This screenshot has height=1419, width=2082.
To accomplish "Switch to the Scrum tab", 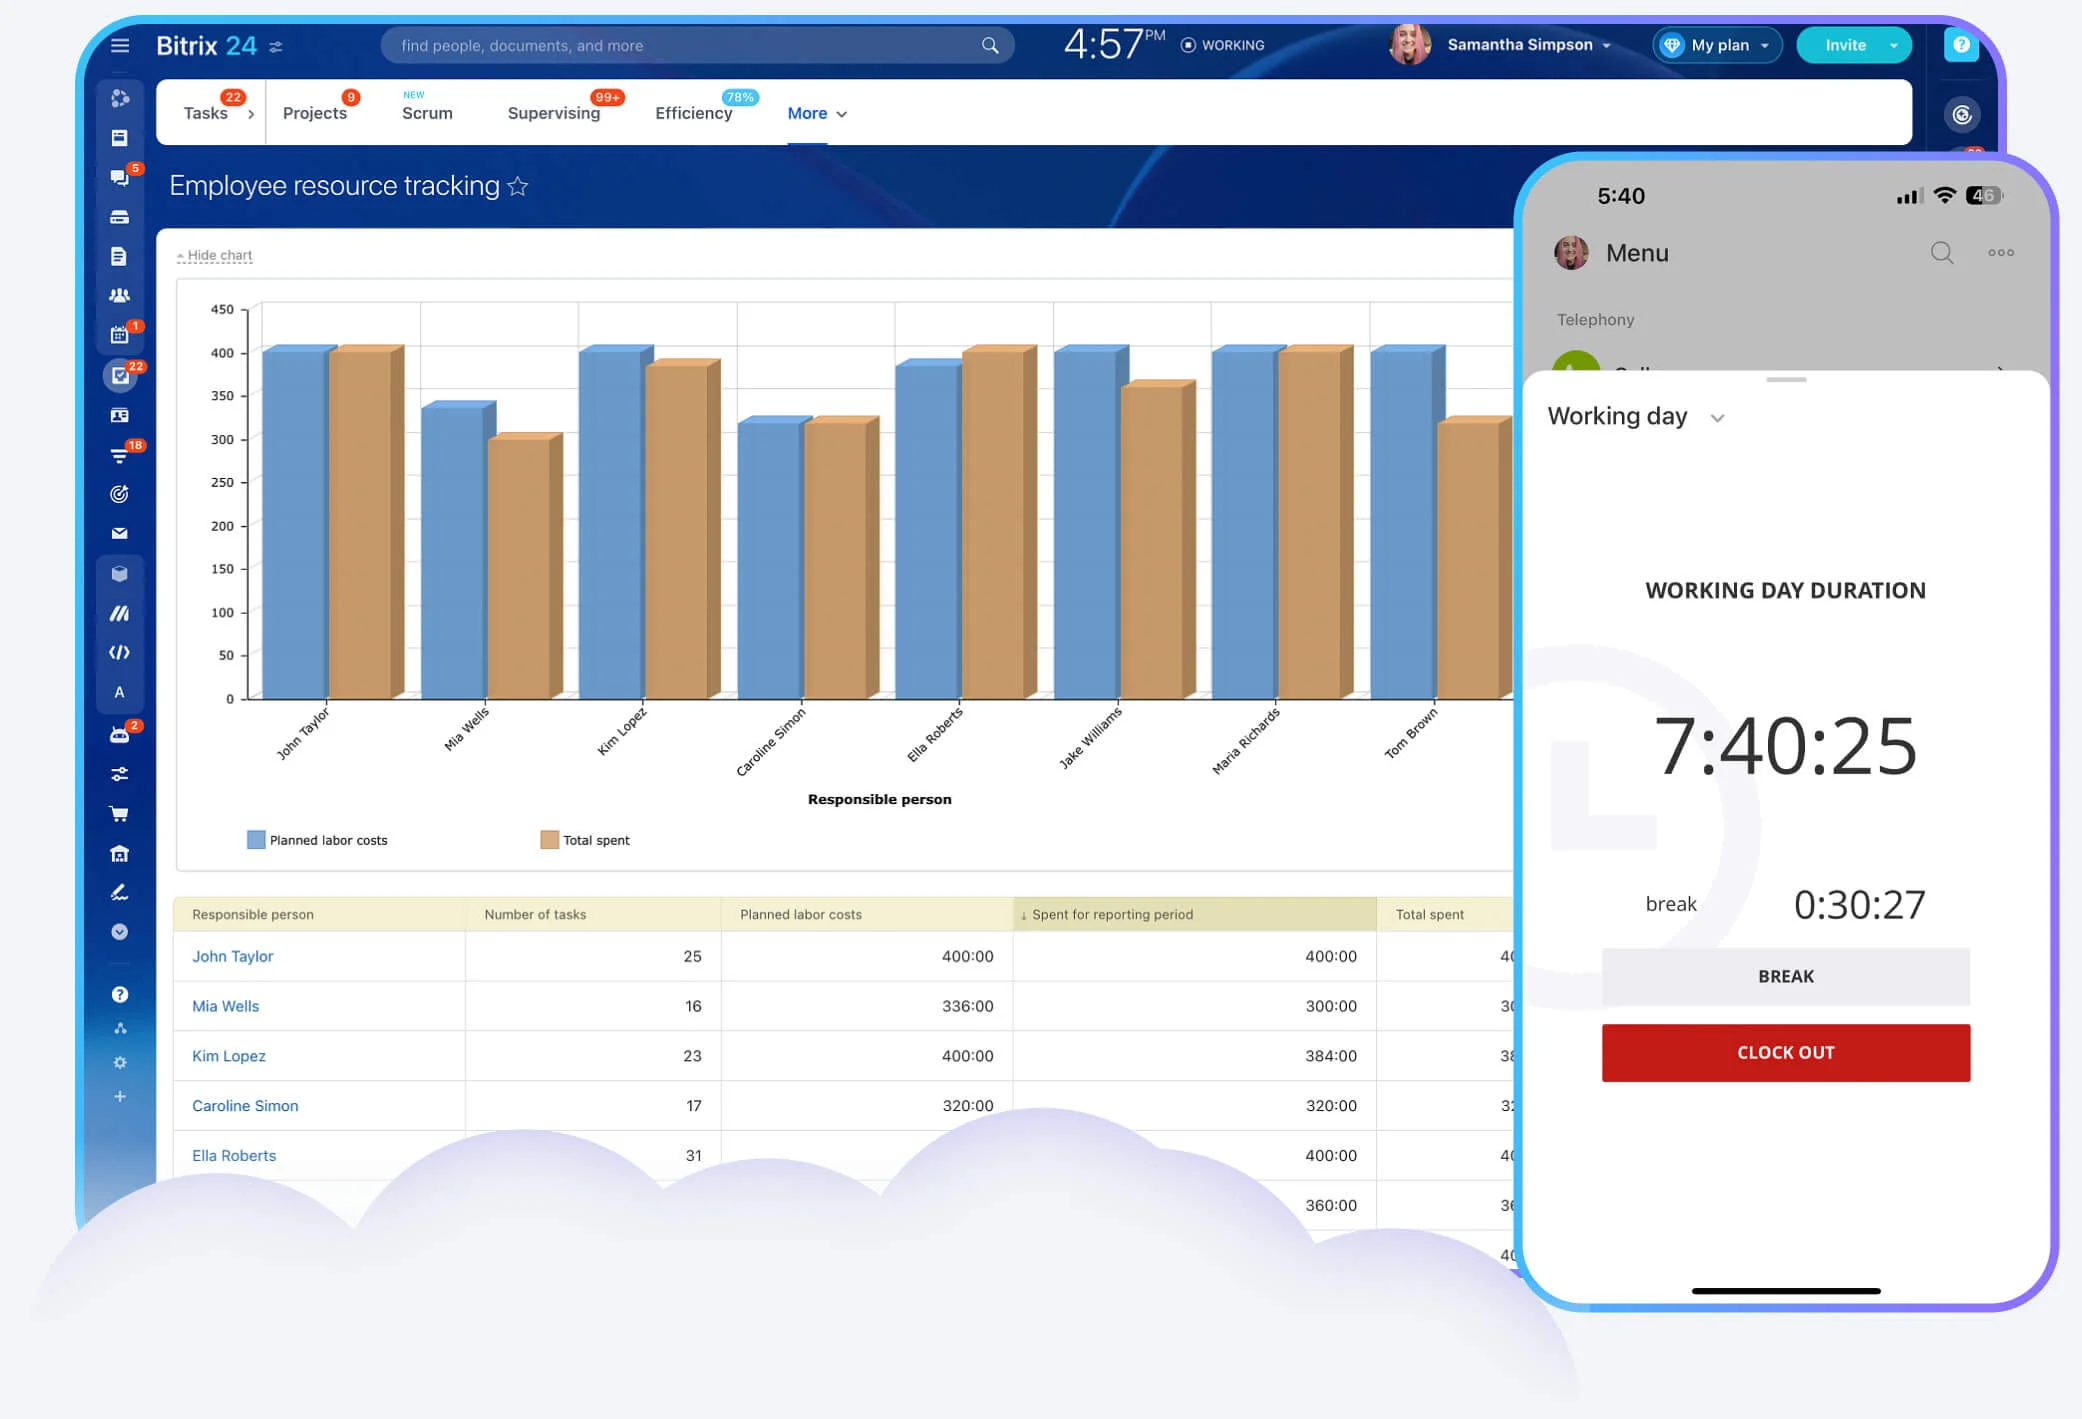I will (x=427, y=114).
